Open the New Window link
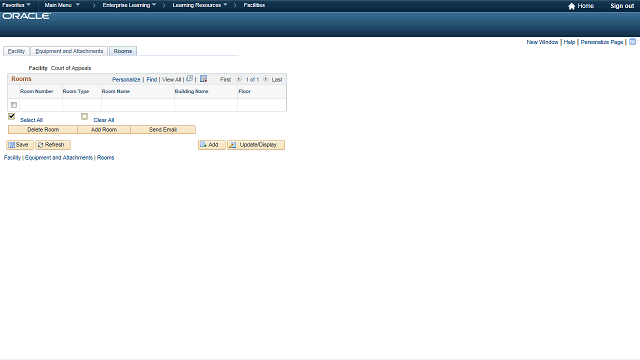 (x=542, y=42)
